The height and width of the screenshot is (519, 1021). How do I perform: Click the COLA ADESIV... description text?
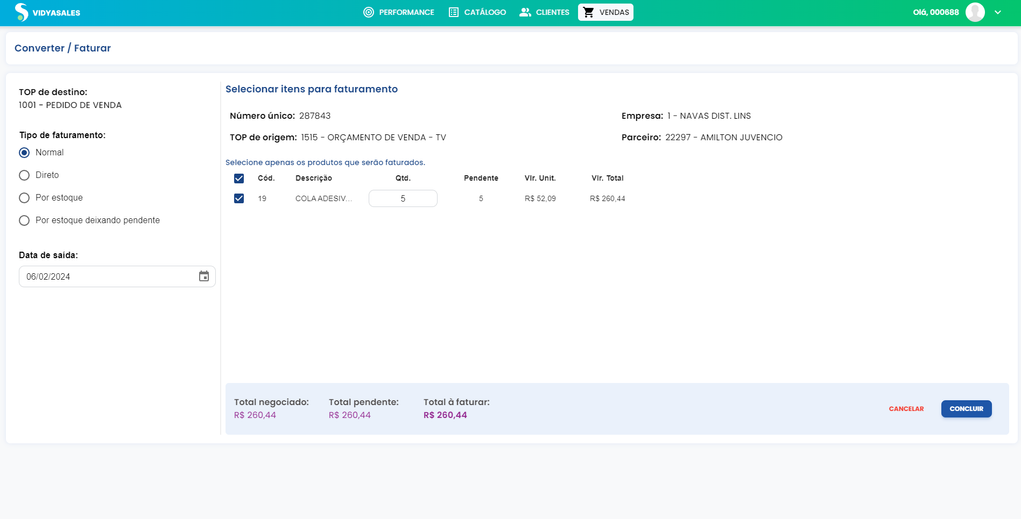[x=324, y=199]
